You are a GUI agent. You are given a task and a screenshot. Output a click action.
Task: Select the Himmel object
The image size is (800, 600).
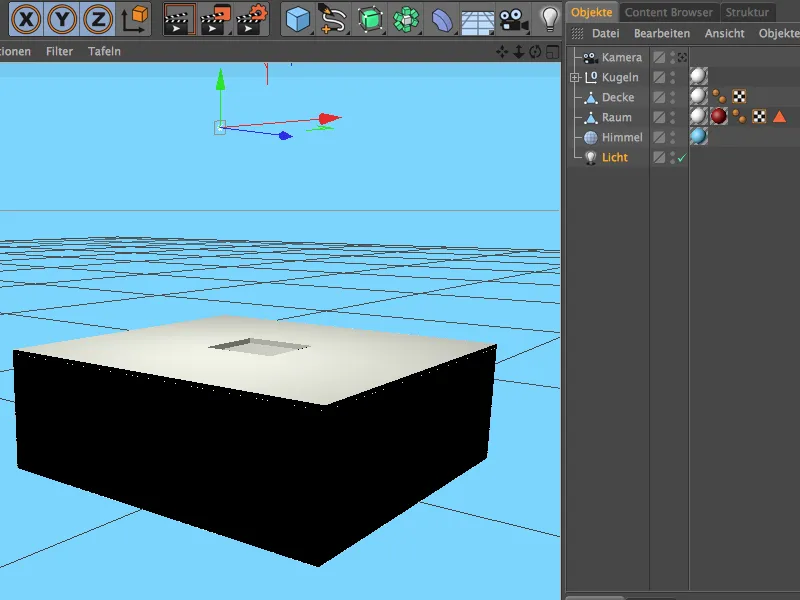(622, 137)
